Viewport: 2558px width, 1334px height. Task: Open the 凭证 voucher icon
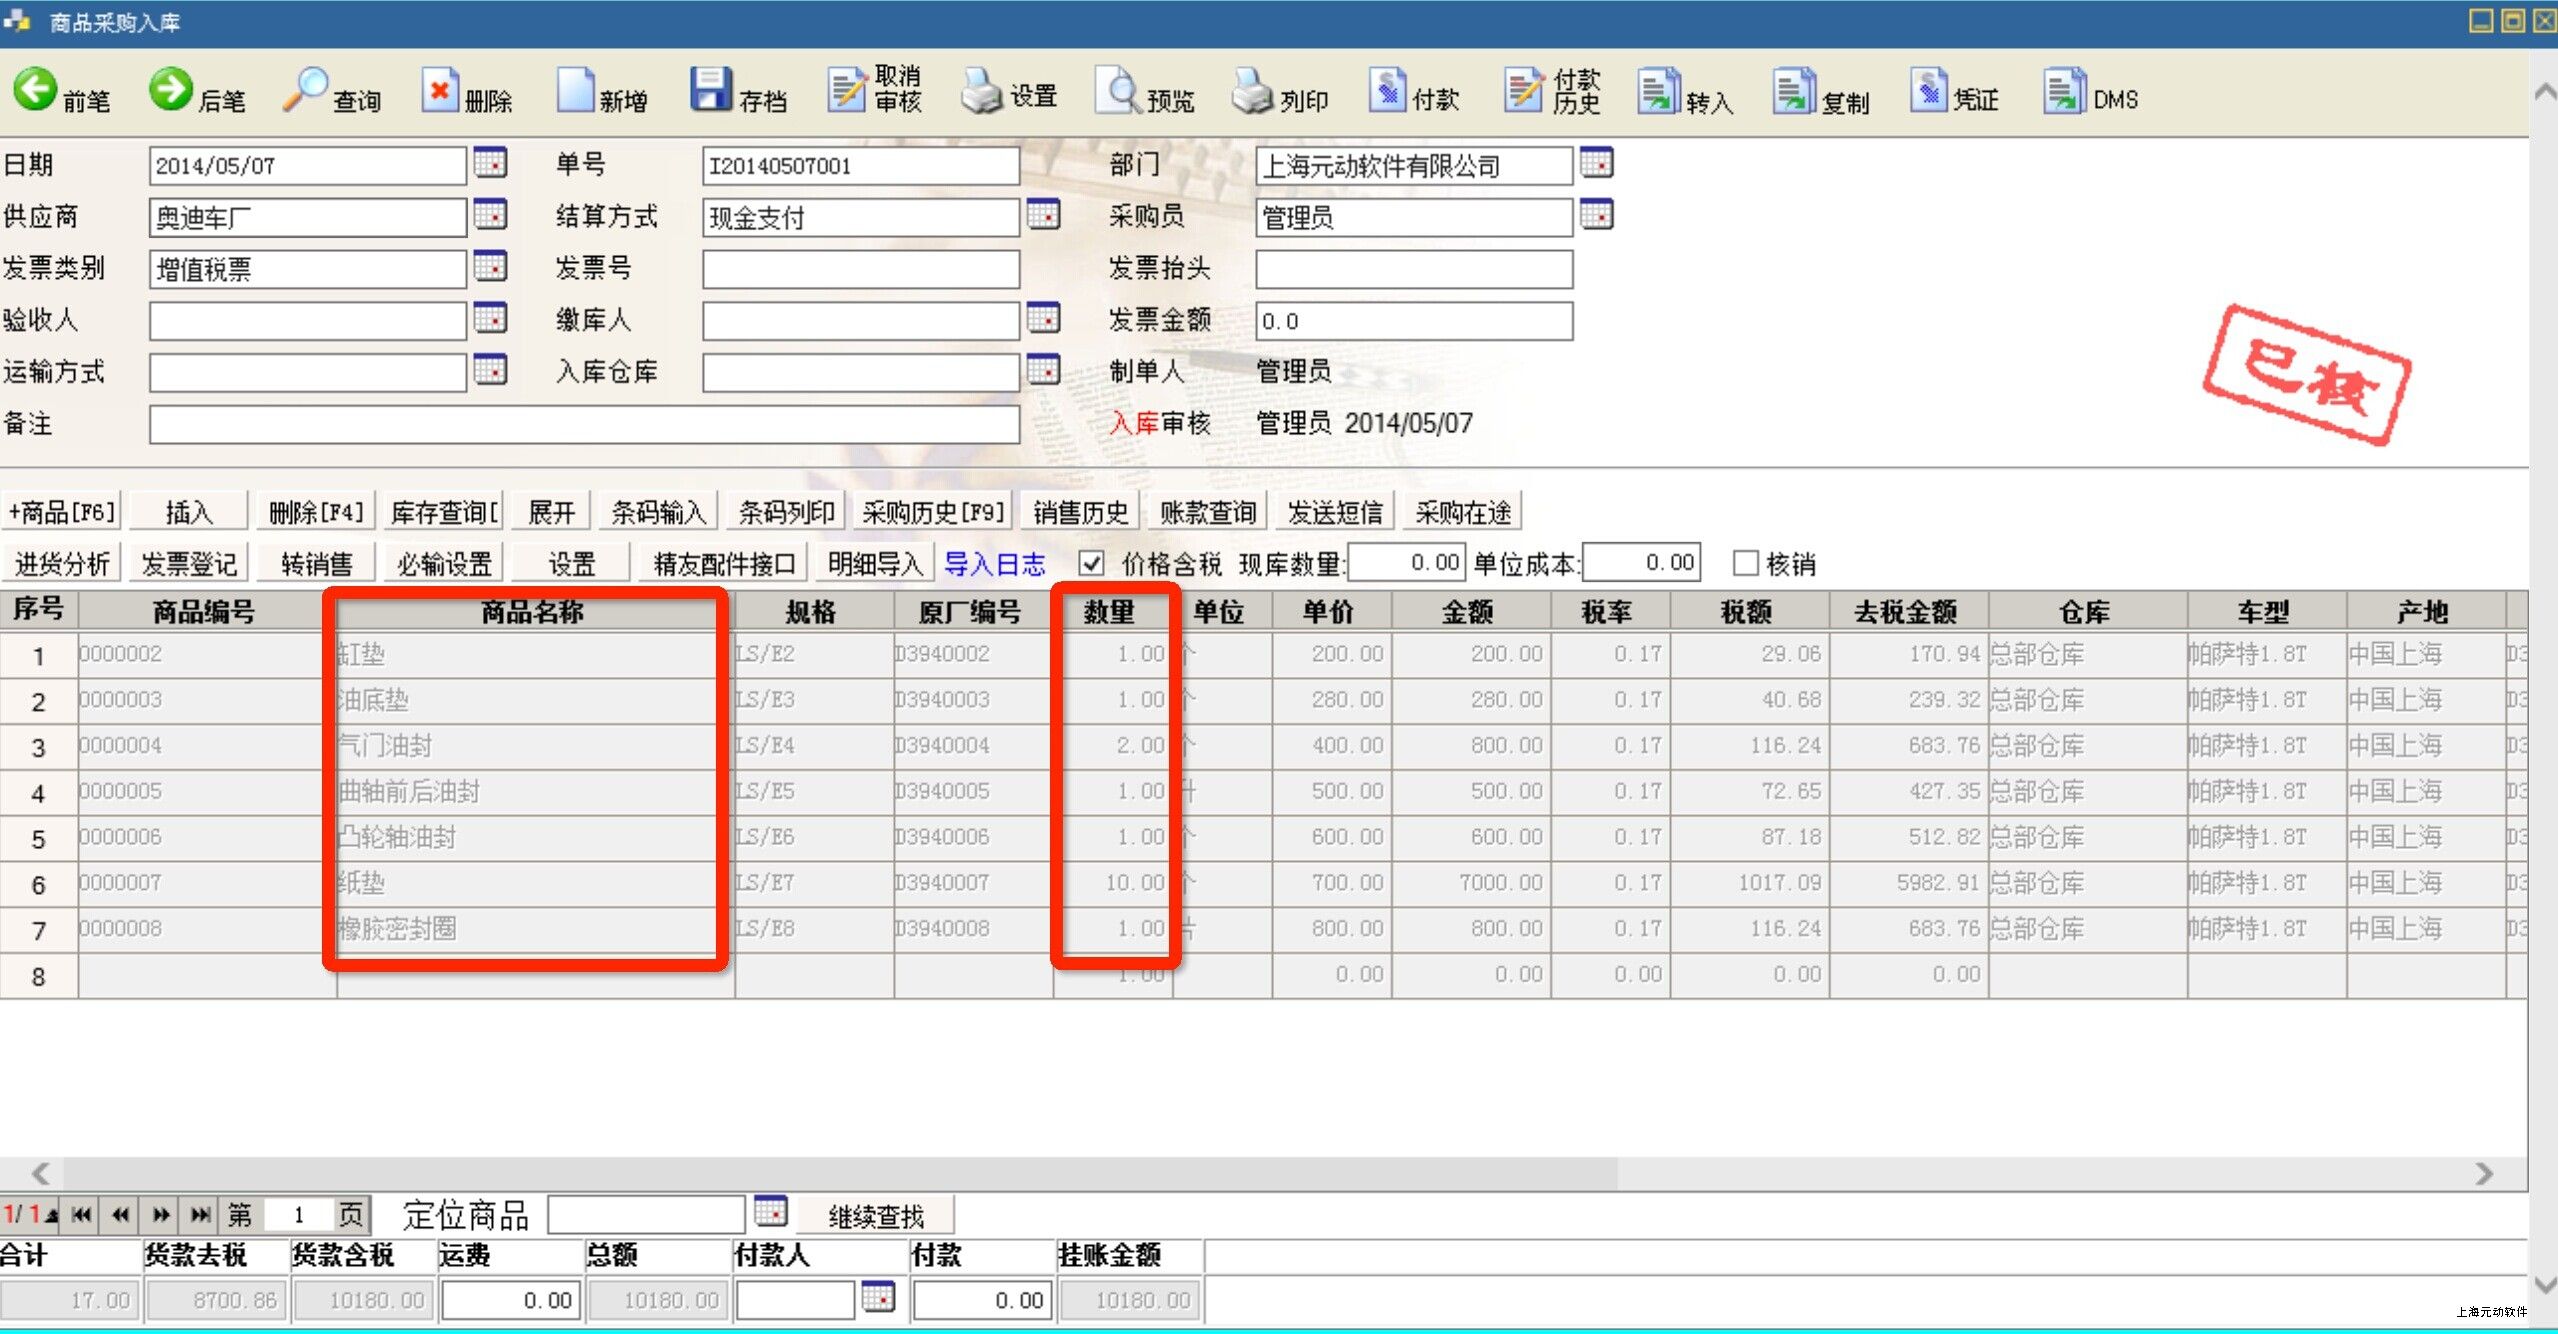click(x=1927, y=91)
